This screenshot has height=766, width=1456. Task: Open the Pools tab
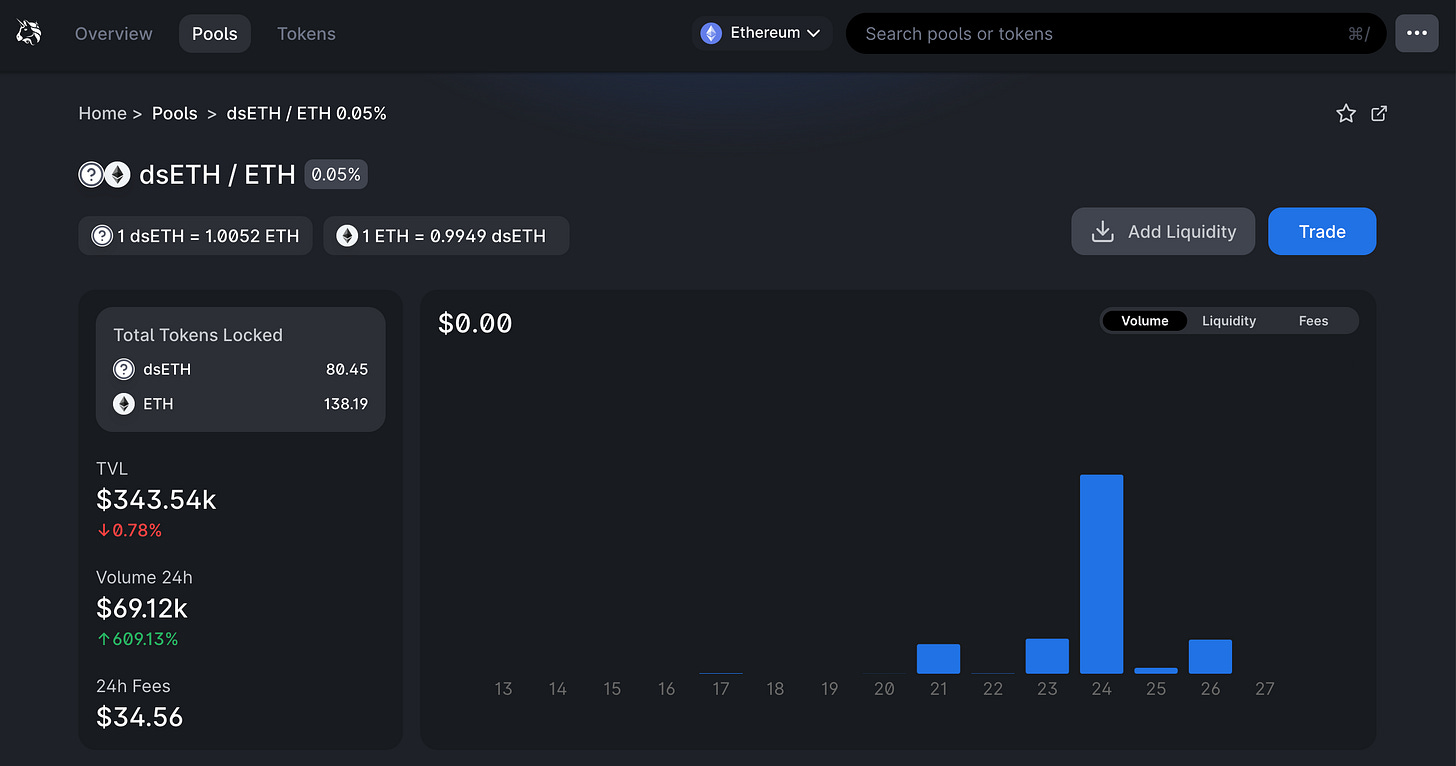tap(215, 34)
